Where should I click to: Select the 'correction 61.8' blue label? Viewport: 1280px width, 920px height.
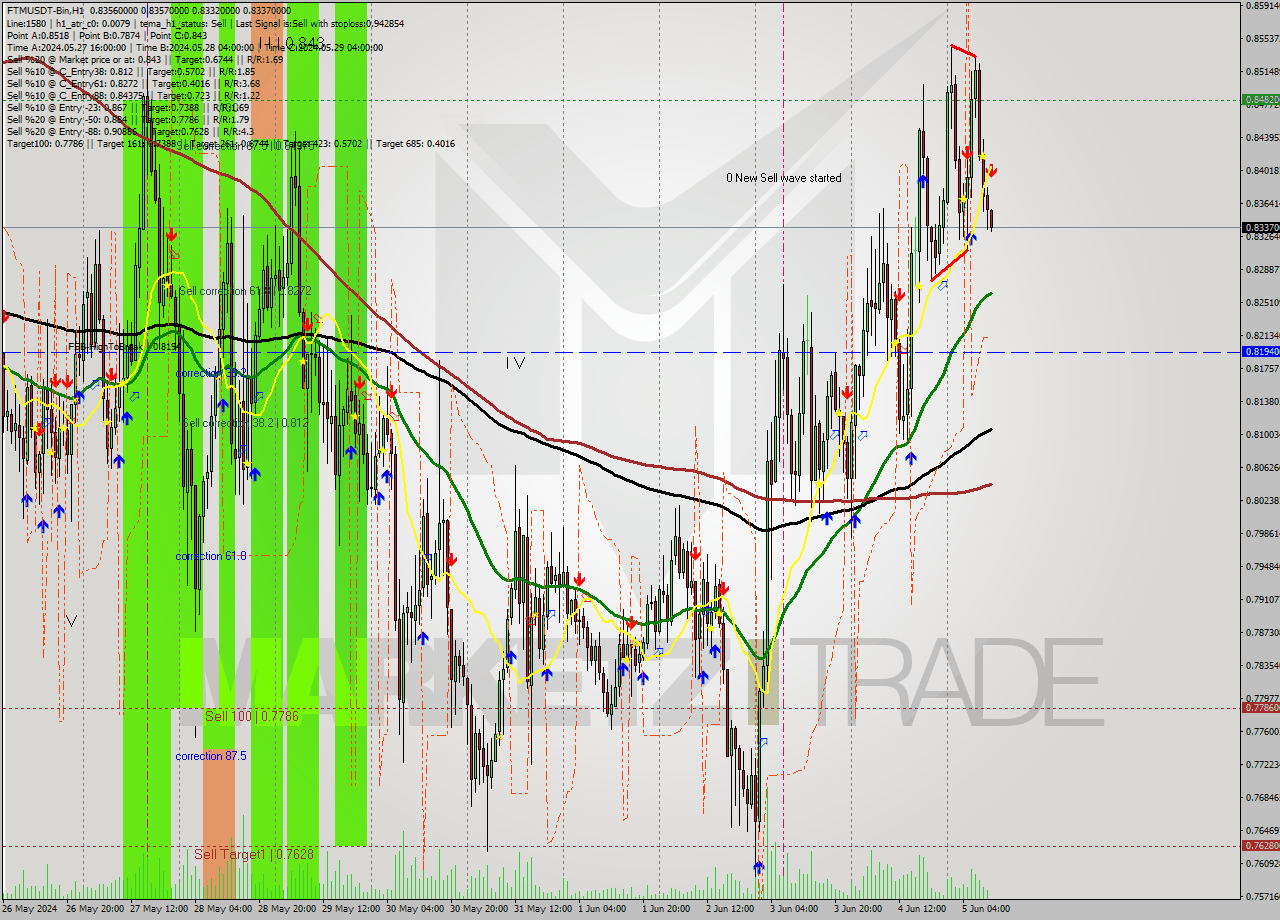click(x=211, y=556)
